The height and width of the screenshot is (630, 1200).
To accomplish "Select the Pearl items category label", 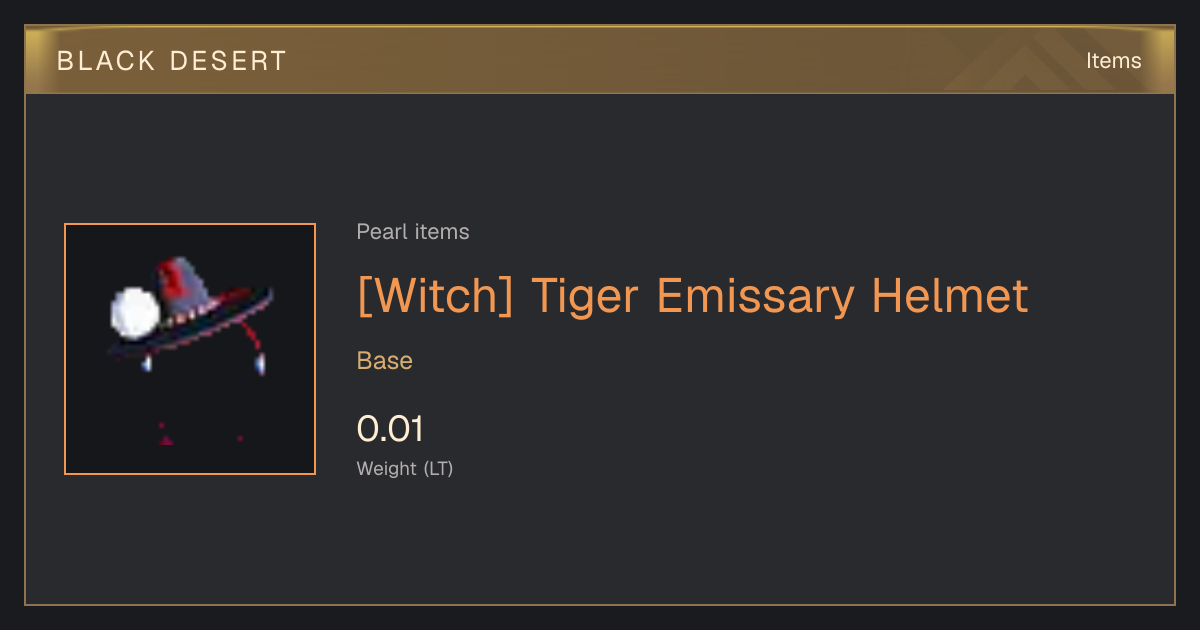I will [x=413, y=232].
